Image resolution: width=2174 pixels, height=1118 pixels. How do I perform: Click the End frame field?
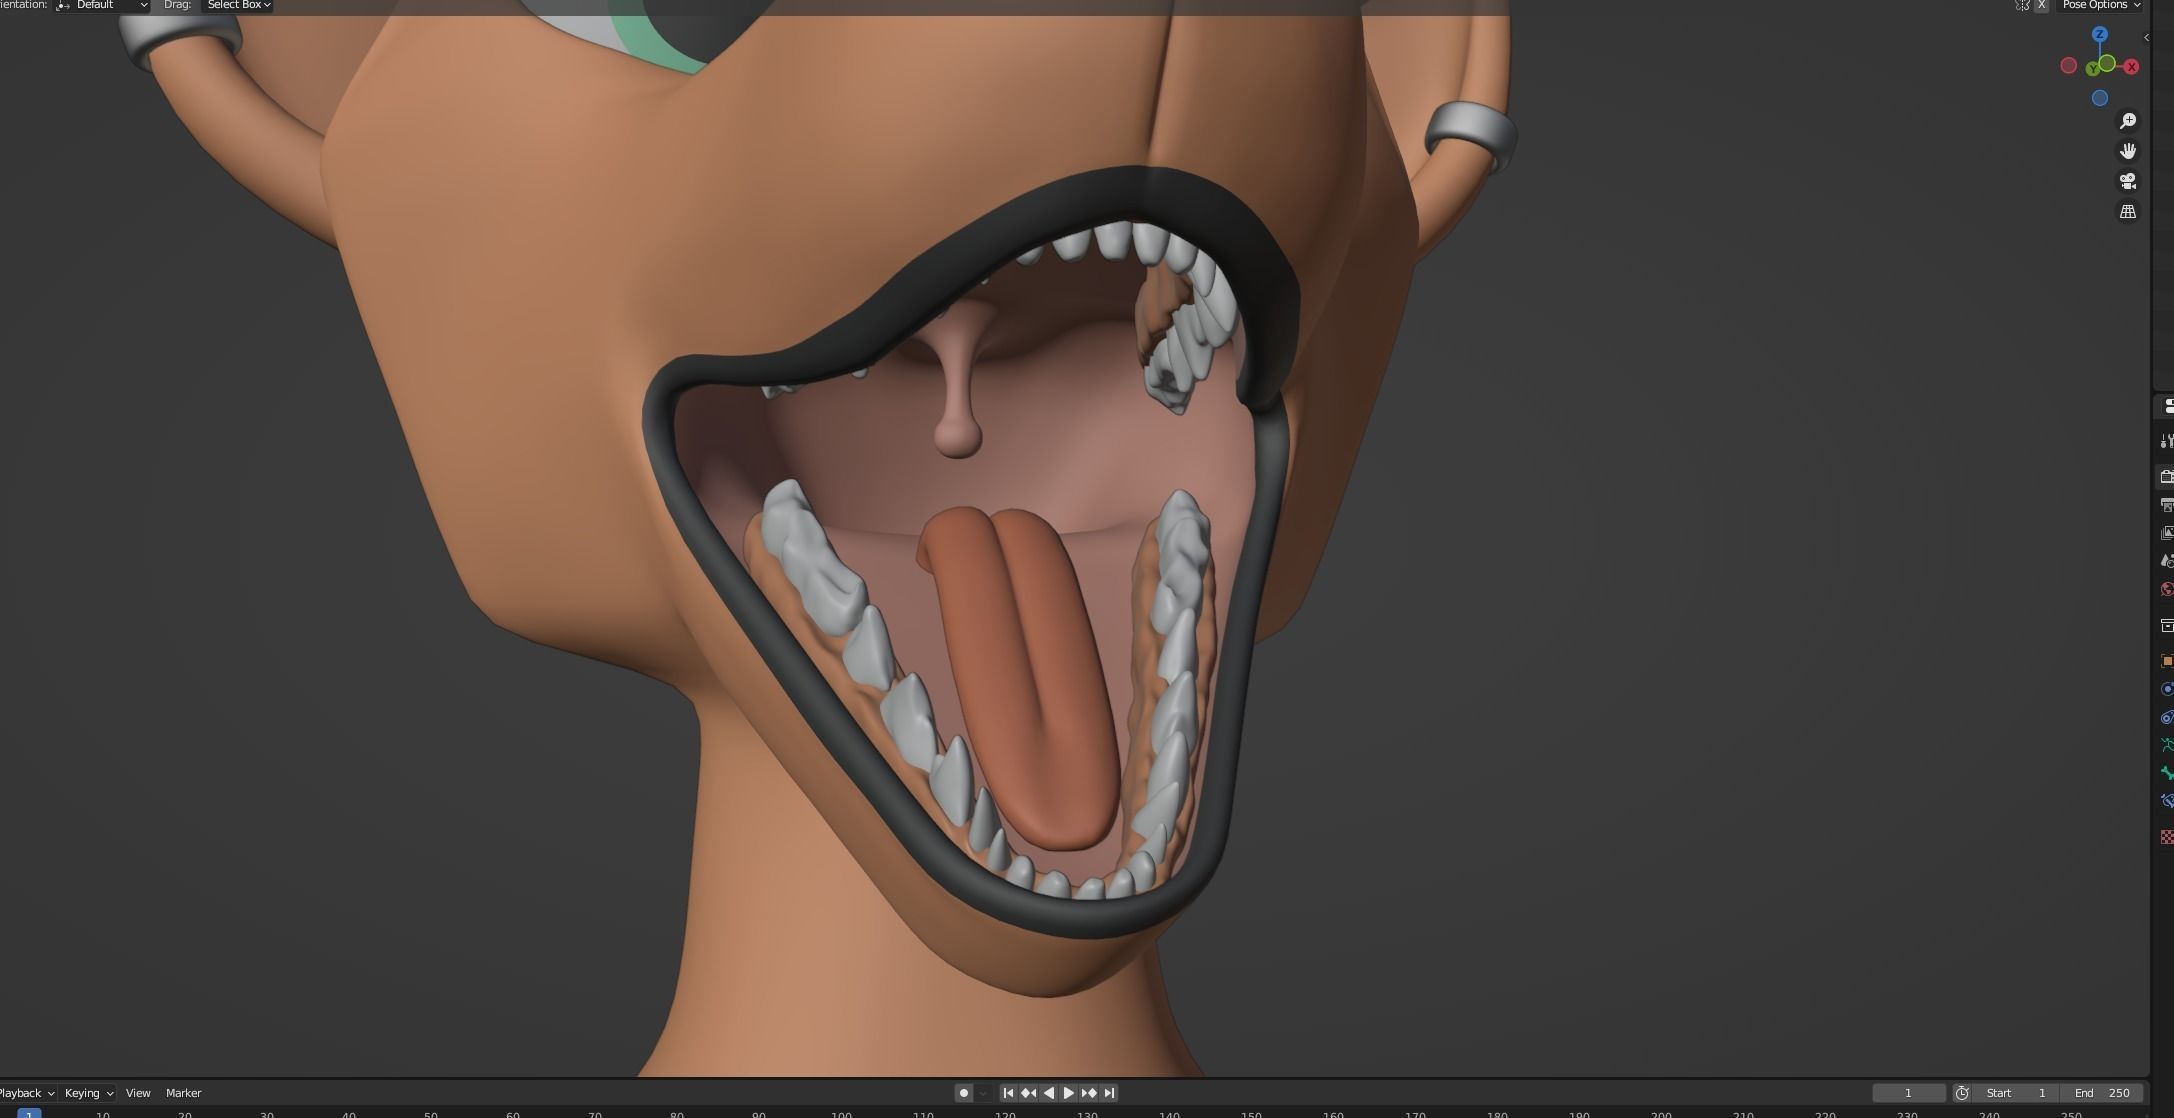2102,1093
